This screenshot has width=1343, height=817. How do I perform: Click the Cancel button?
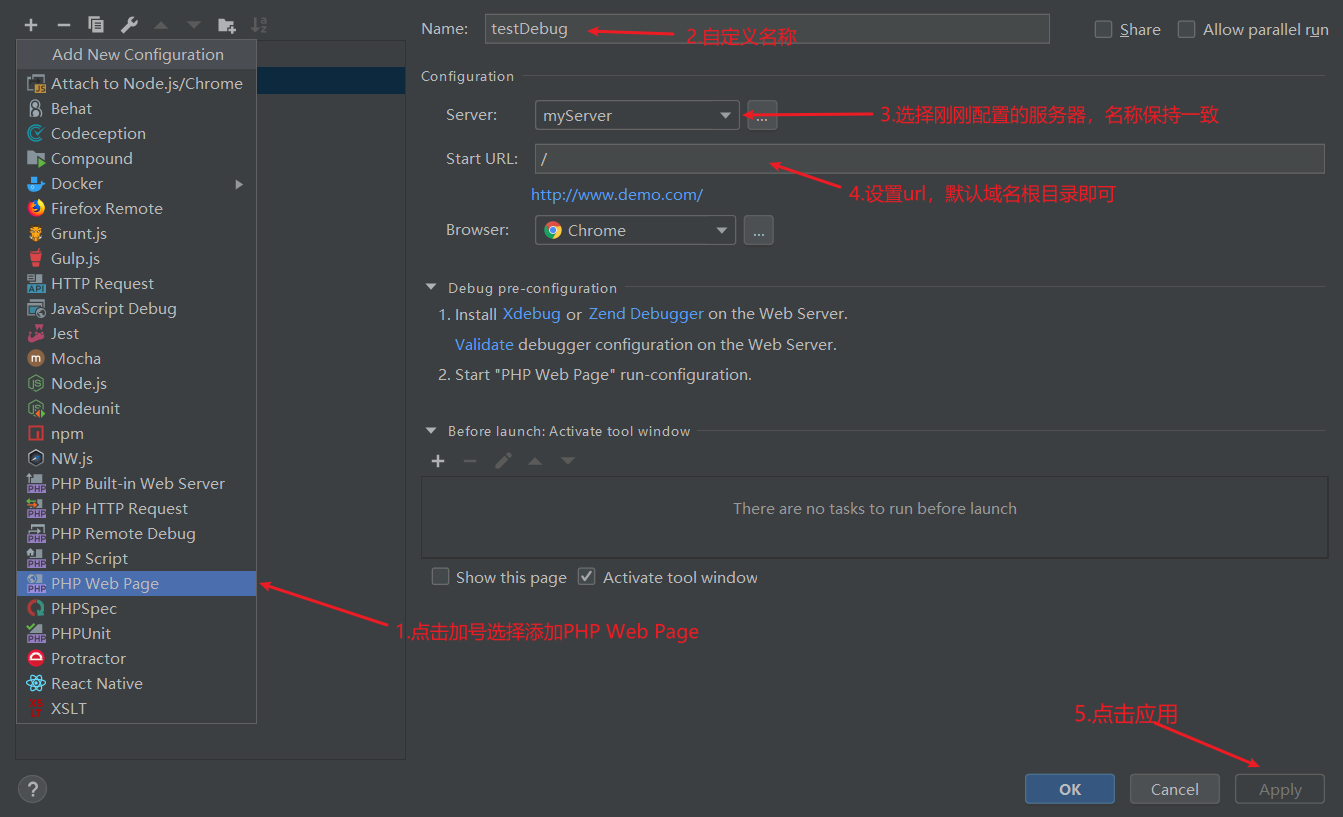[x=1175, y=789]
